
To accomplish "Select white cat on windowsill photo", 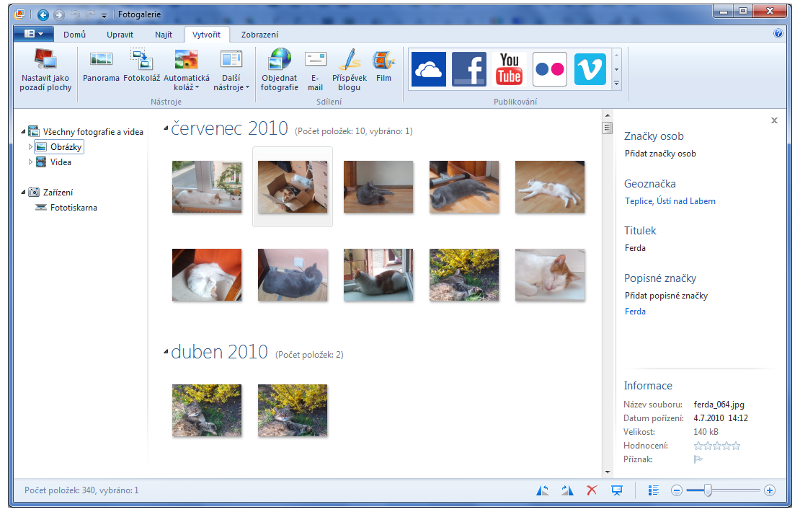I will (207, 187).
